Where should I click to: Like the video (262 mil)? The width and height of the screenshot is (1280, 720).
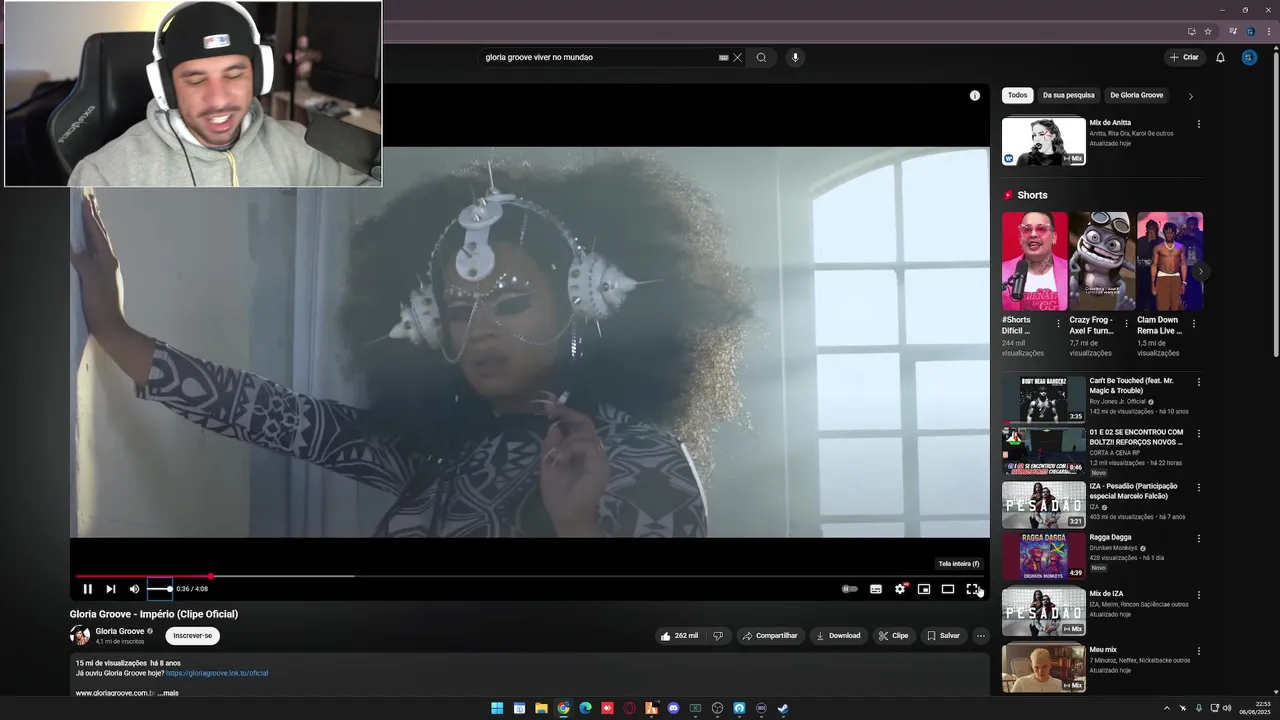tap(679, 636)
